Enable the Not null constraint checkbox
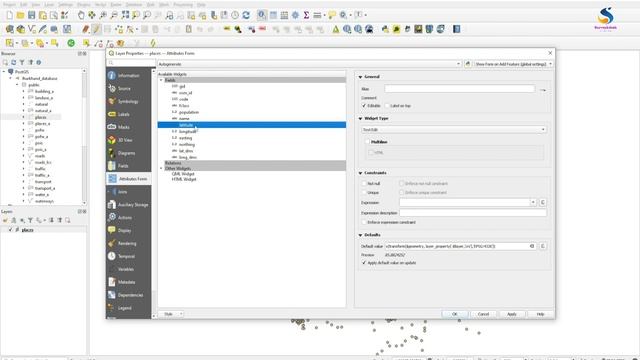The image size is (640, 360). pos(364,184)
